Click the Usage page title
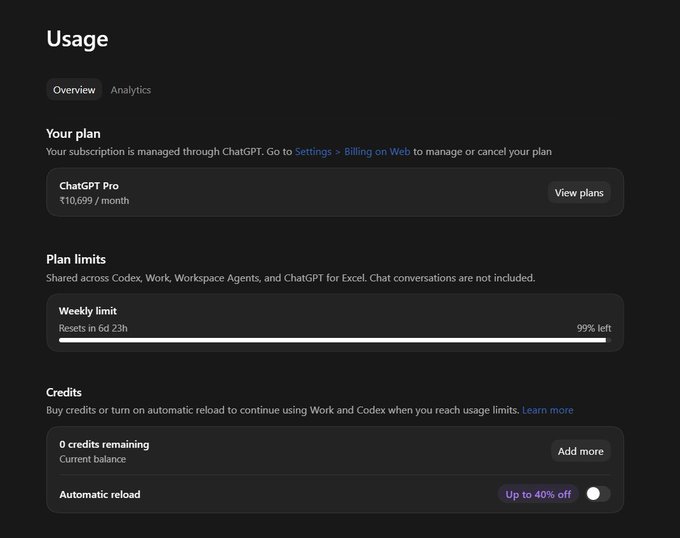Viewport: 680px width, 538px height. pos(77,39)
